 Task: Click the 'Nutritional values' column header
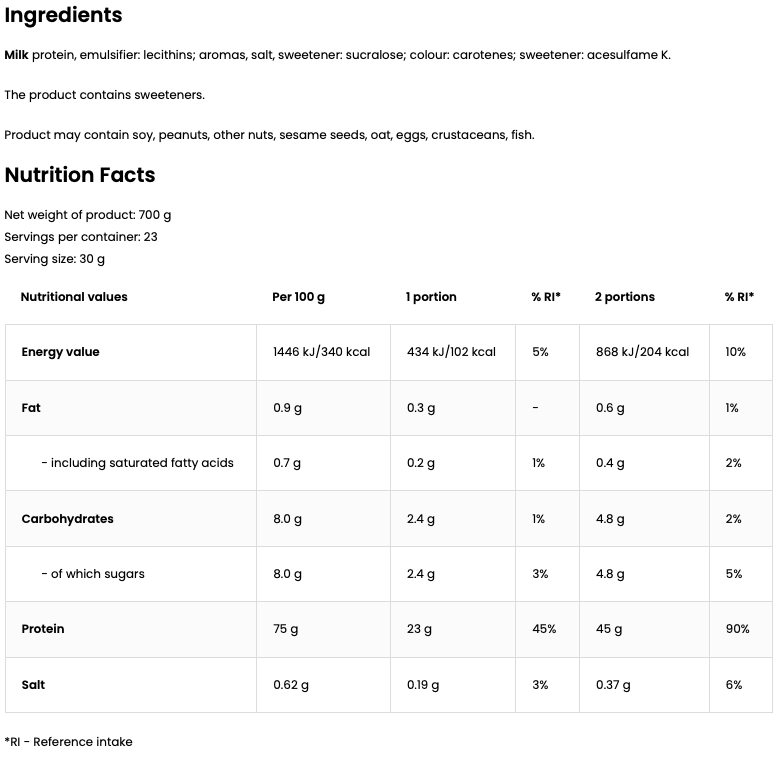pyautogui.click(x=74, y=297)
